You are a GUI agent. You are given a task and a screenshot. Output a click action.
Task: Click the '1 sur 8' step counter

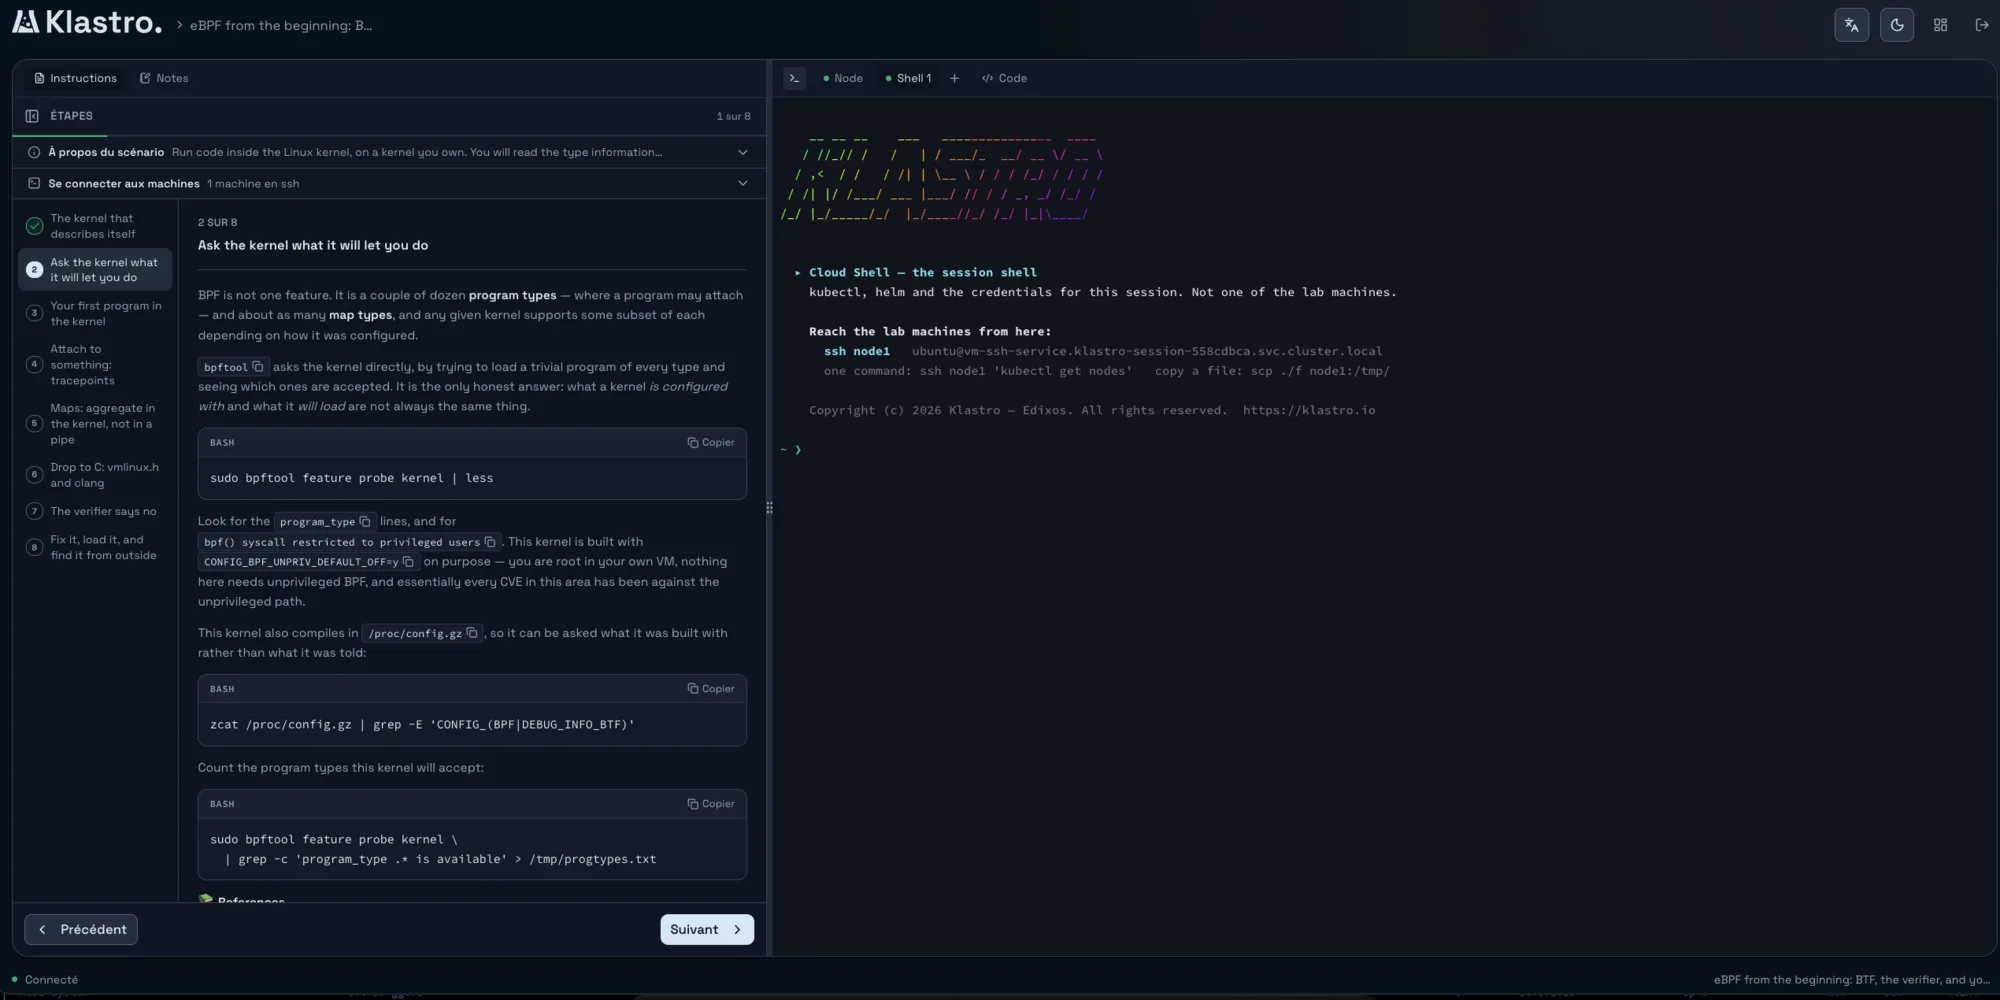(733, 116)
